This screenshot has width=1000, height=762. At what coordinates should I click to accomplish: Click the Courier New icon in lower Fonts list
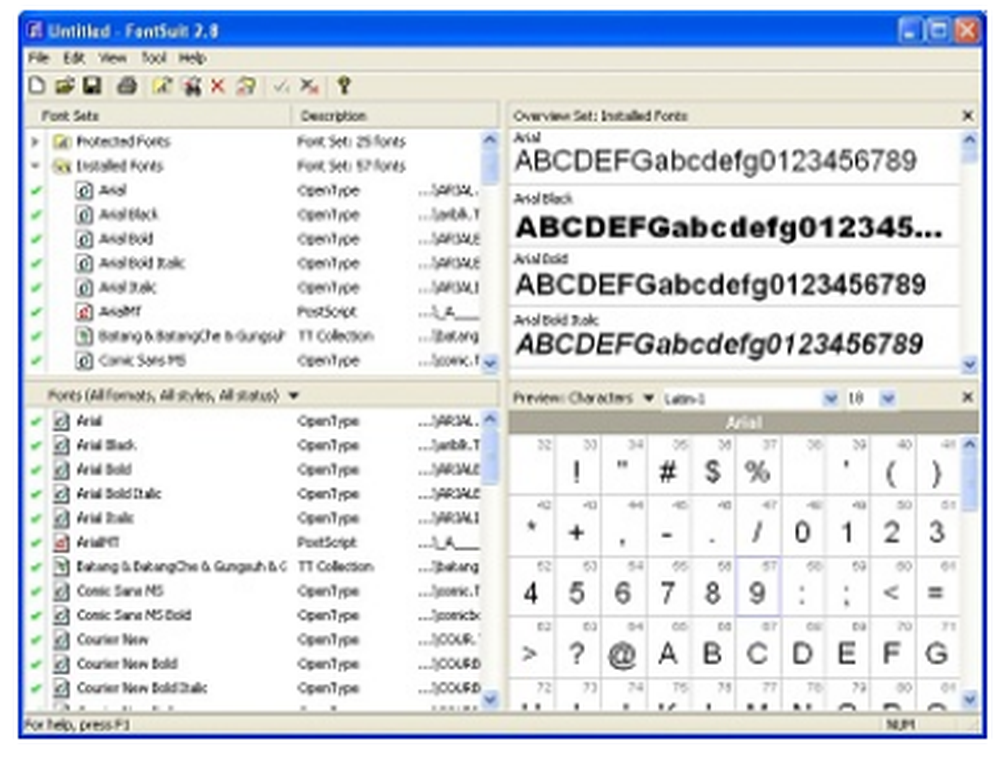pyautogui.click(x=61, y=639)
